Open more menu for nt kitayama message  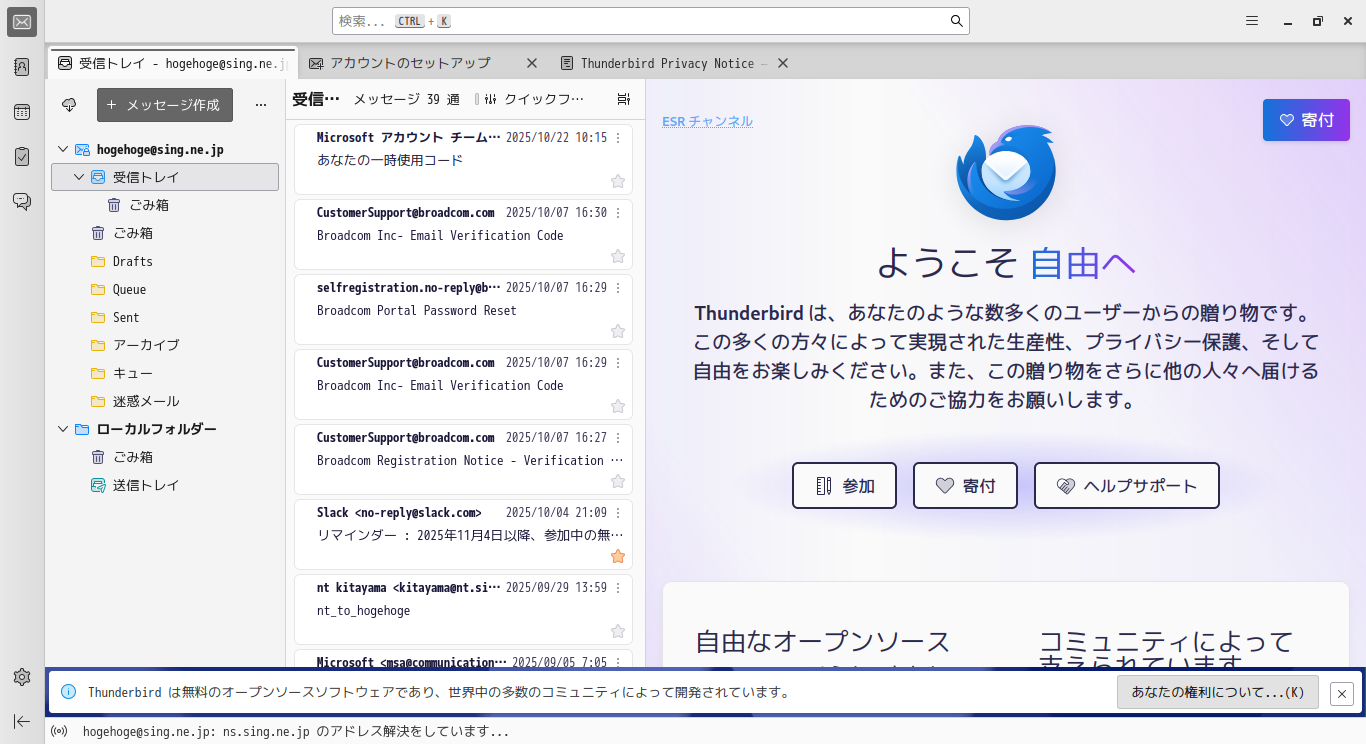(x=618, y=587)
